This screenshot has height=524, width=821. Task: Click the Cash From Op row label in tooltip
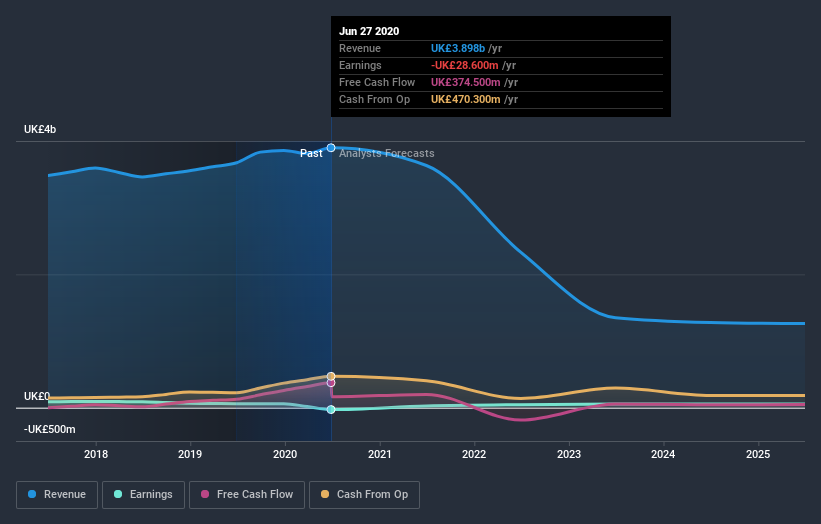pos(374,99)
